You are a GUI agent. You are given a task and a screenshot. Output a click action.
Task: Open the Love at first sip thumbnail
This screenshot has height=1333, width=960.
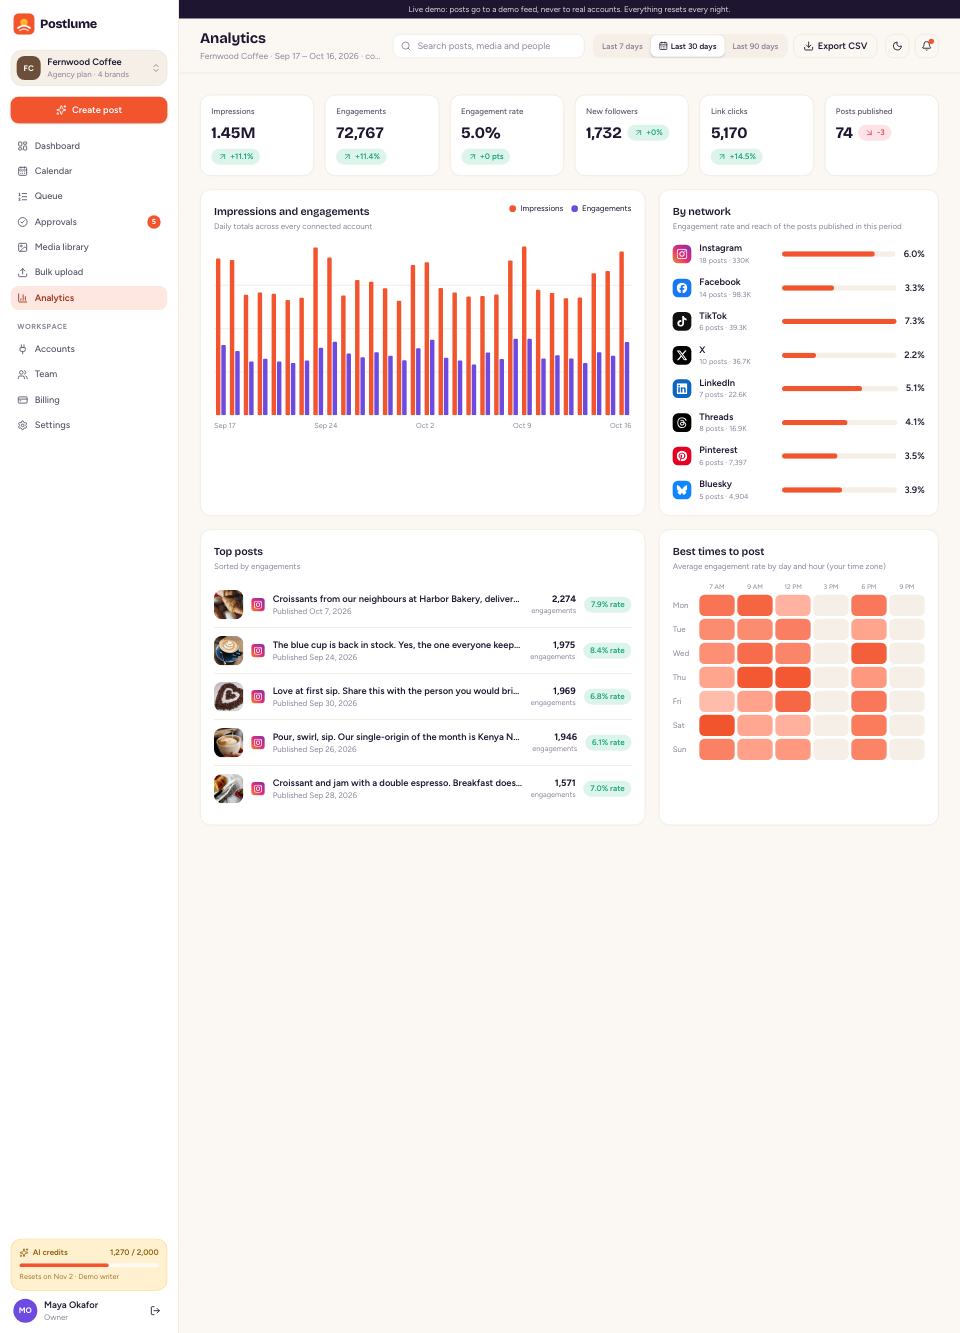coord(228,696)
